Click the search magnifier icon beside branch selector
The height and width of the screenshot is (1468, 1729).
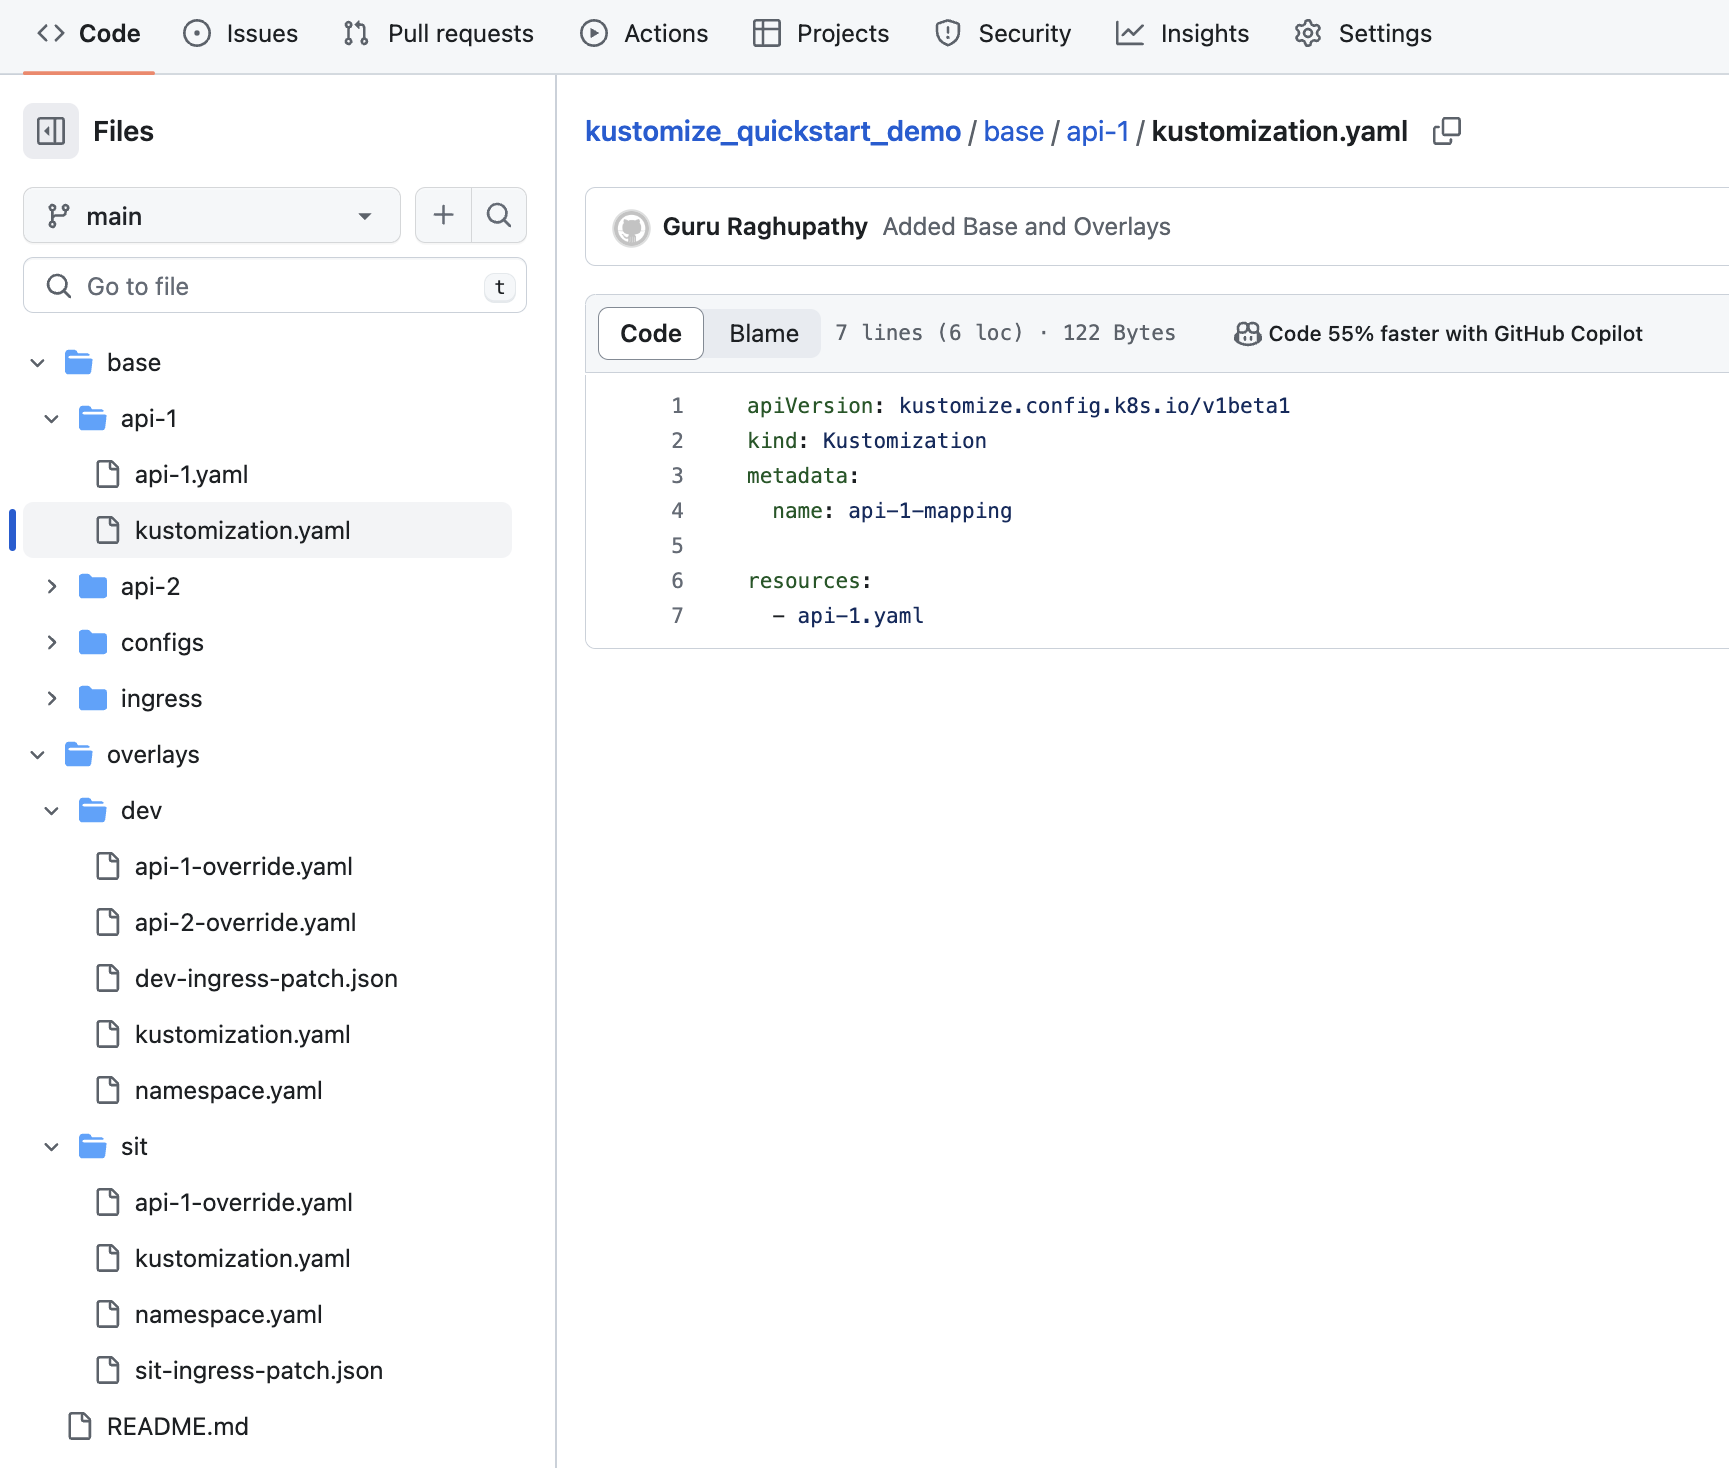499,215
